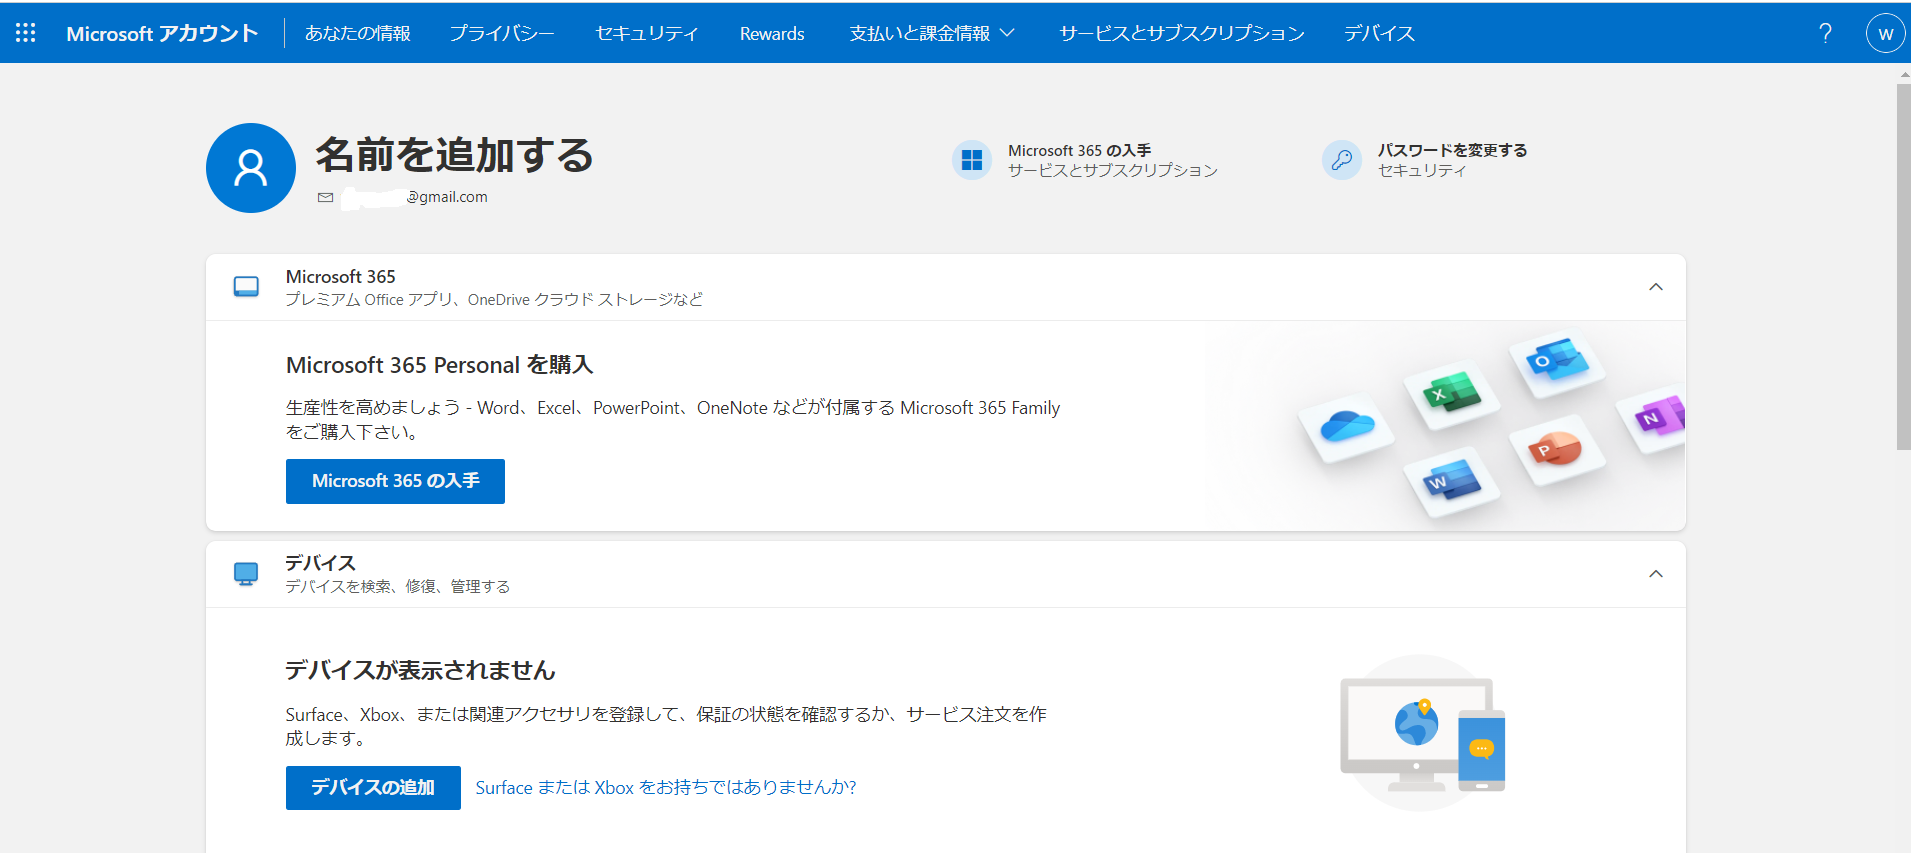The width and height of the screenshot is (1911, 853).
Task: Click the mail envelope icon beside email
Action: point(325,198)
